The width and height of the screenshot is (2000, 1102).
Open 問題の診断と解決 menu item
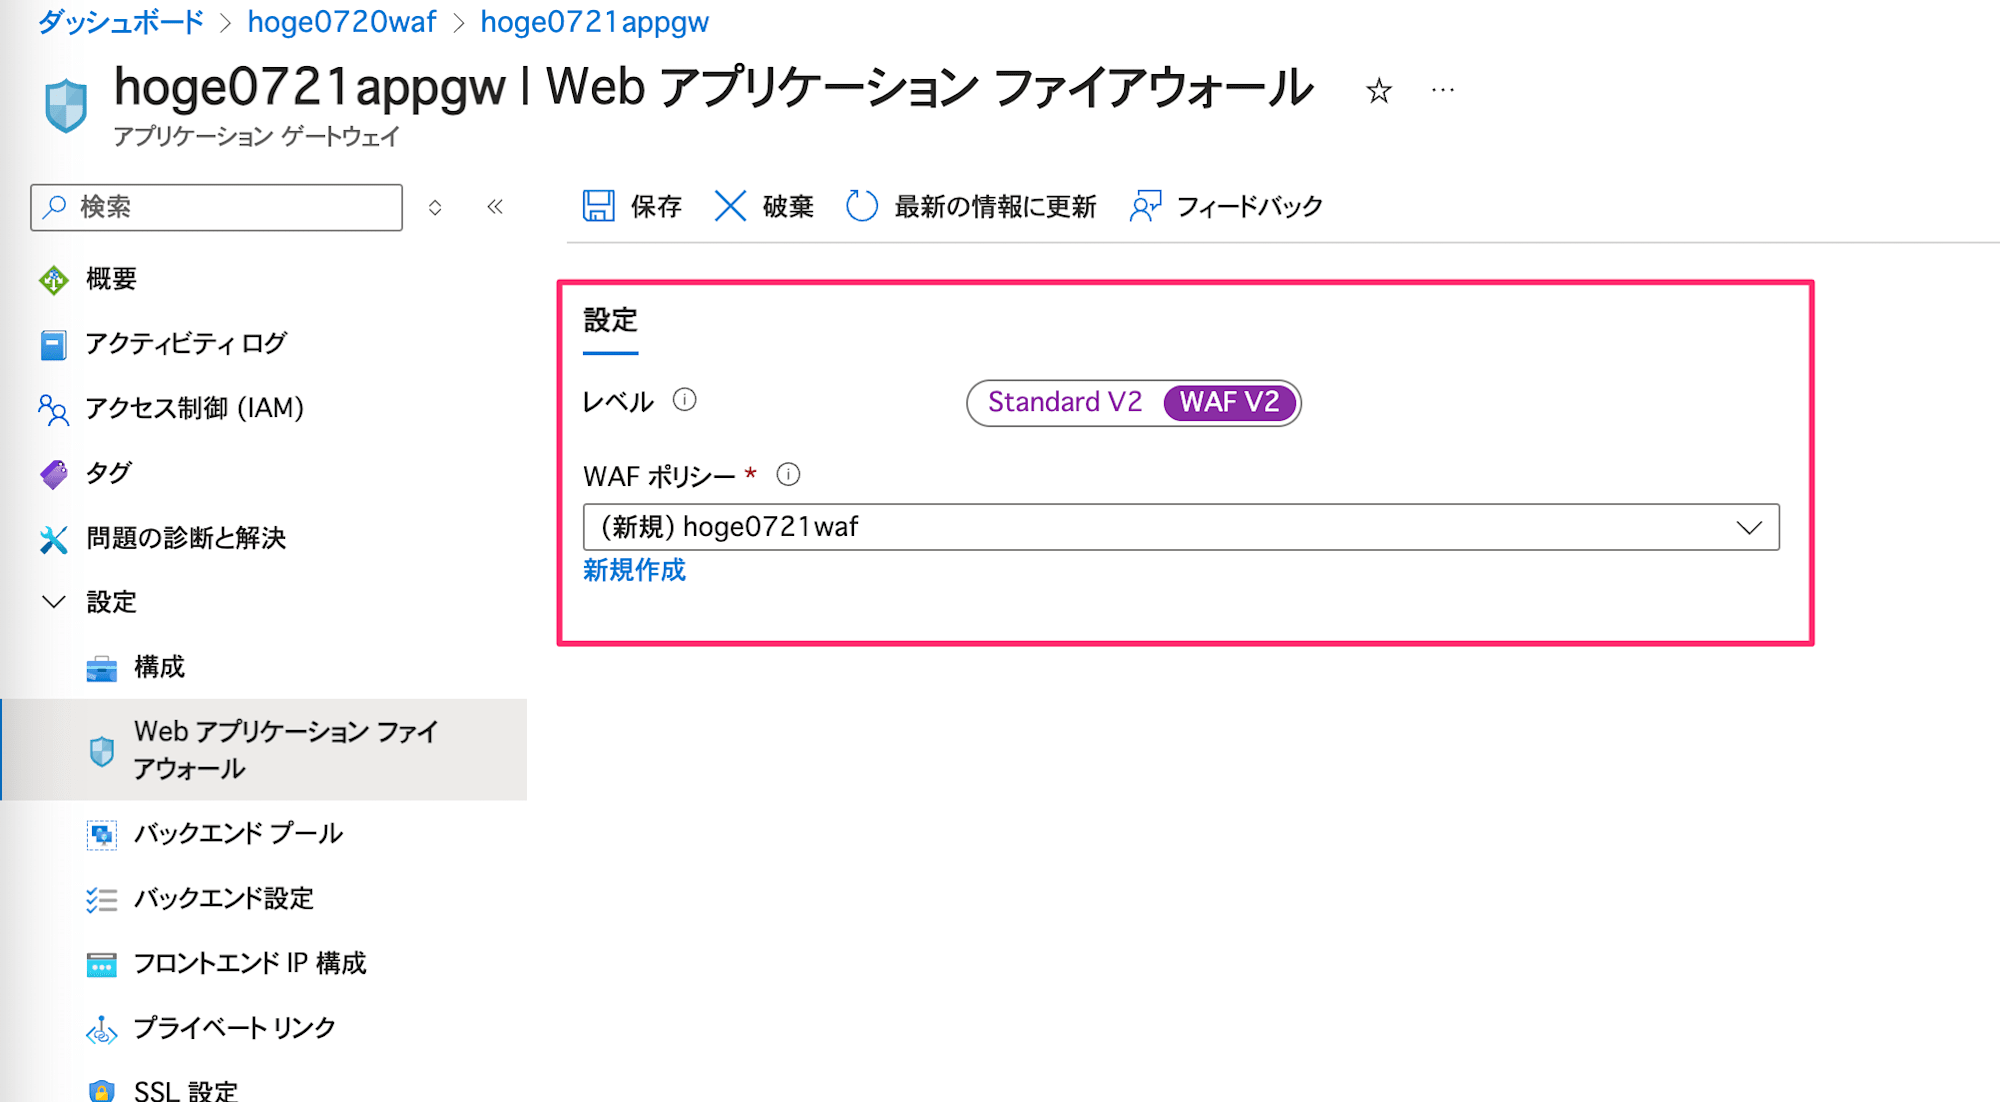tap(186, 538)
